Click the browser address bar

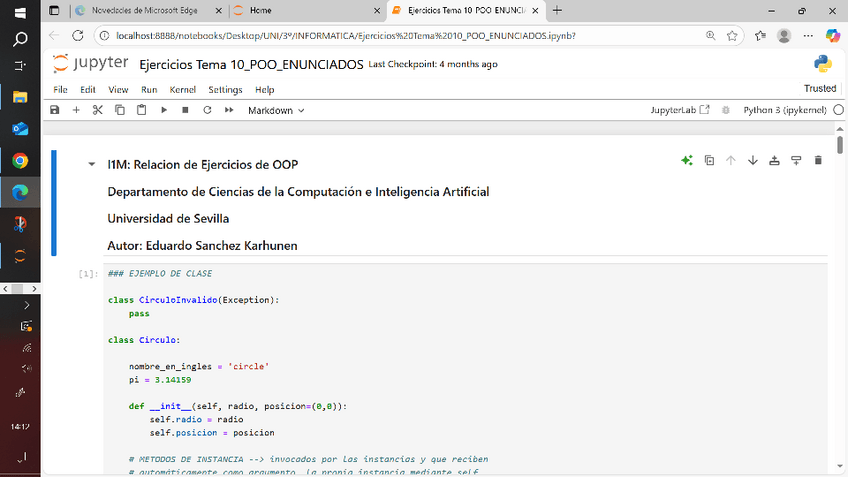coord(400,35)
